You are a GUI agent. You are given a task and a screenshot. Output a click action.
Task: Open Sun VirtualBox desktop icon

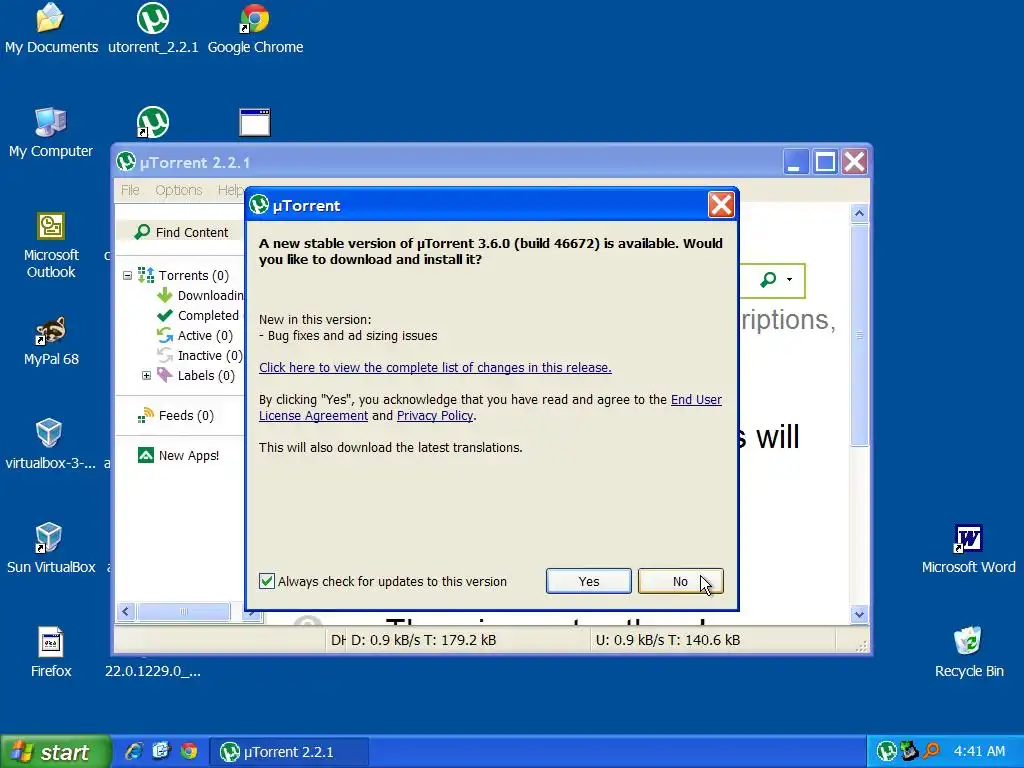(51, 549)
